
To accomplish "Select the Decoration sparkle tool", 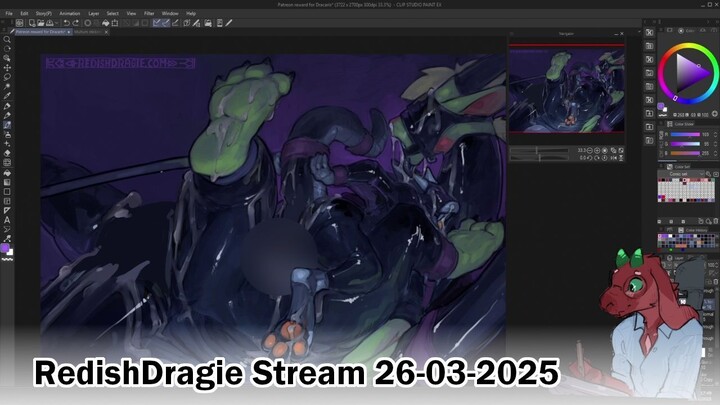I will [x=7, y=144].
